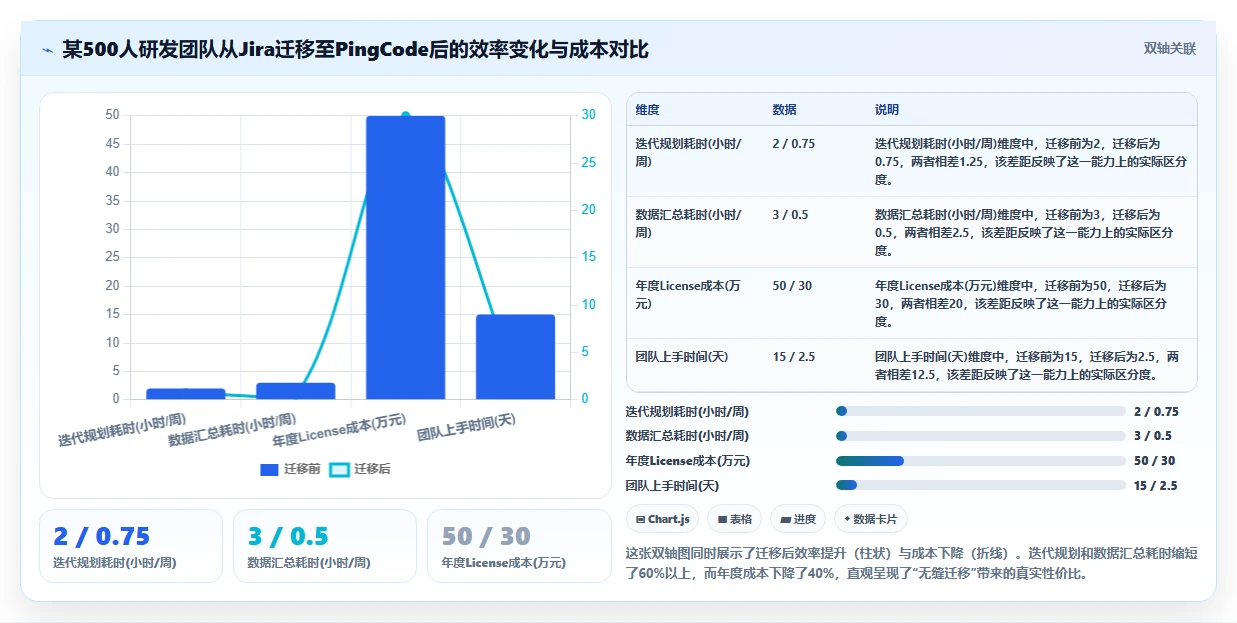Click the 3 / 0.5 data card
Viewport: 1237px width, 623px height.
(x=324, y=546)
